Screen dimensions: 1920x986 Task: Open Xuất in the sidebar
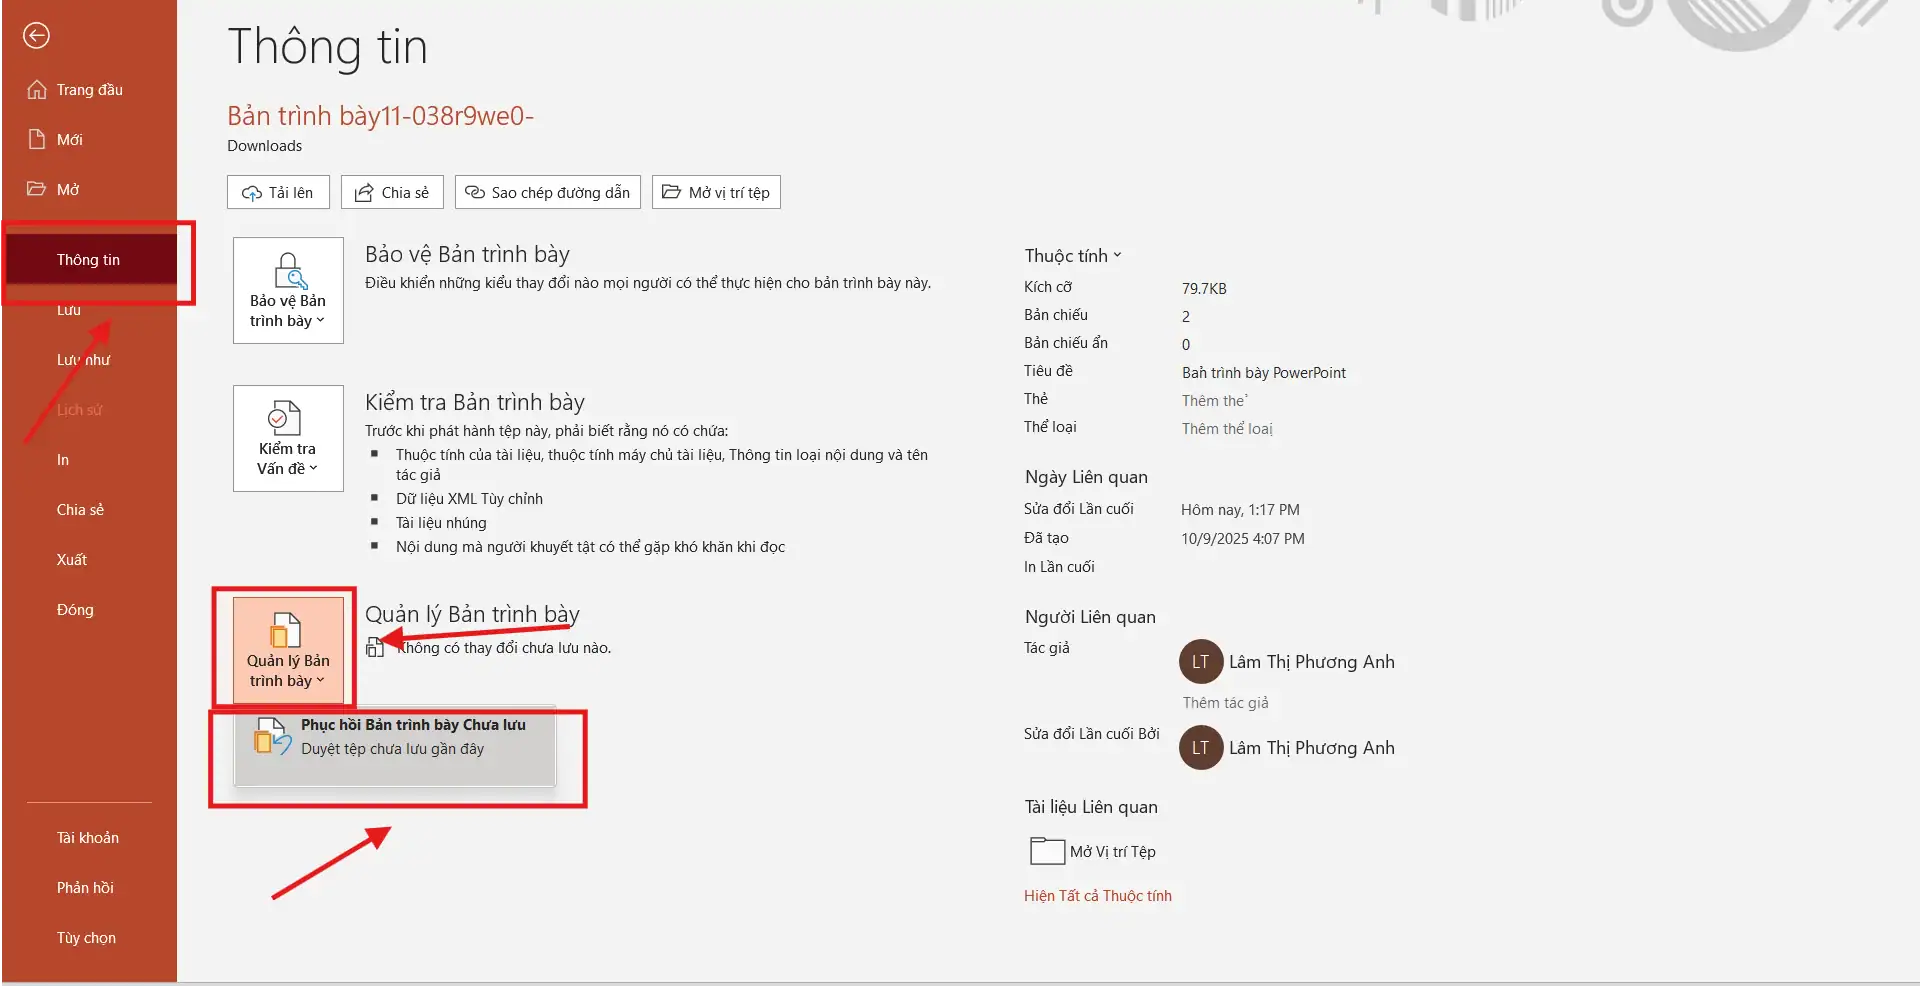click(72, 560)
